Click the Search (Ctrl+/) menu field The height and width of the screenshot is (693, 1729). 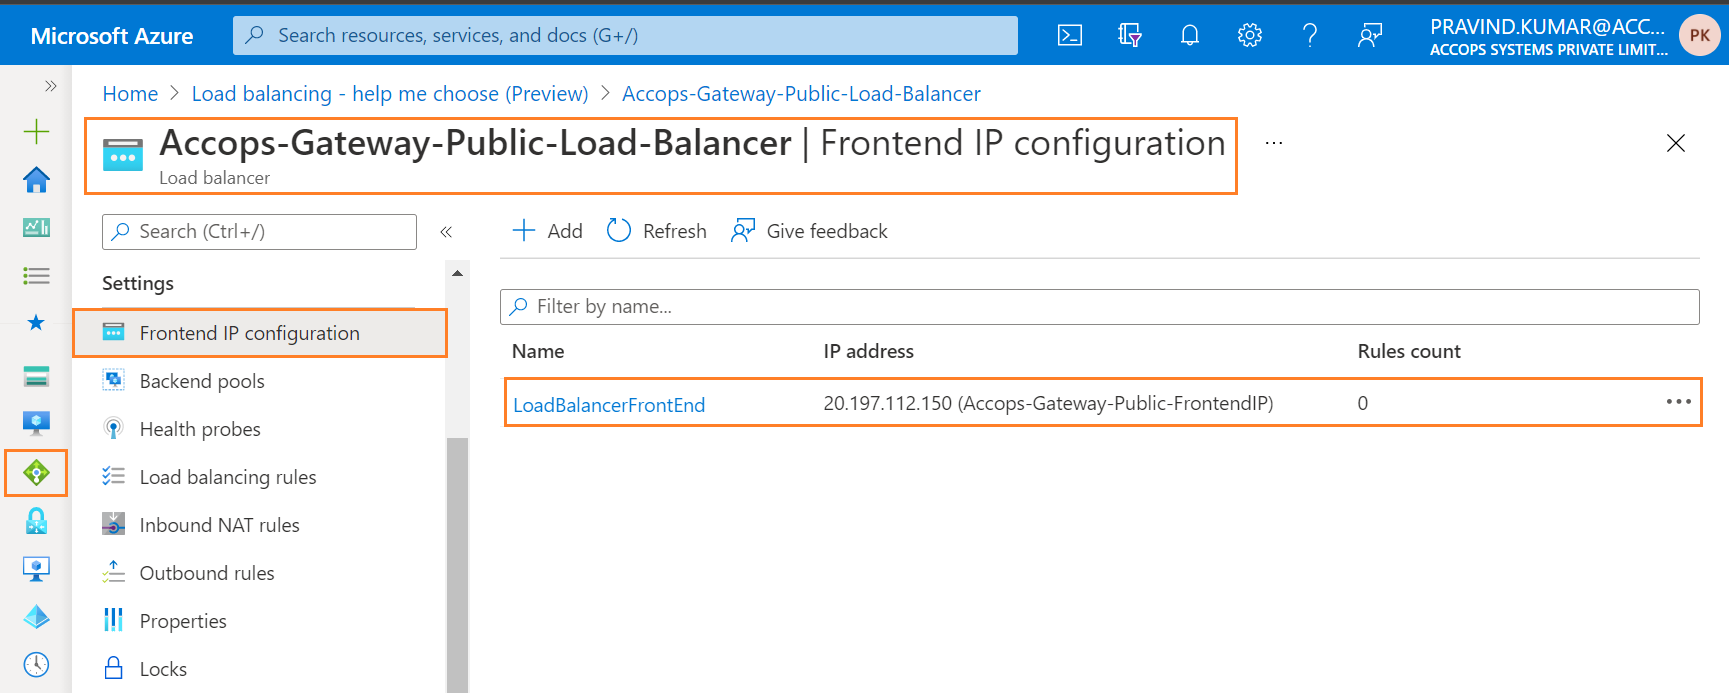click(x=259, y=232)
